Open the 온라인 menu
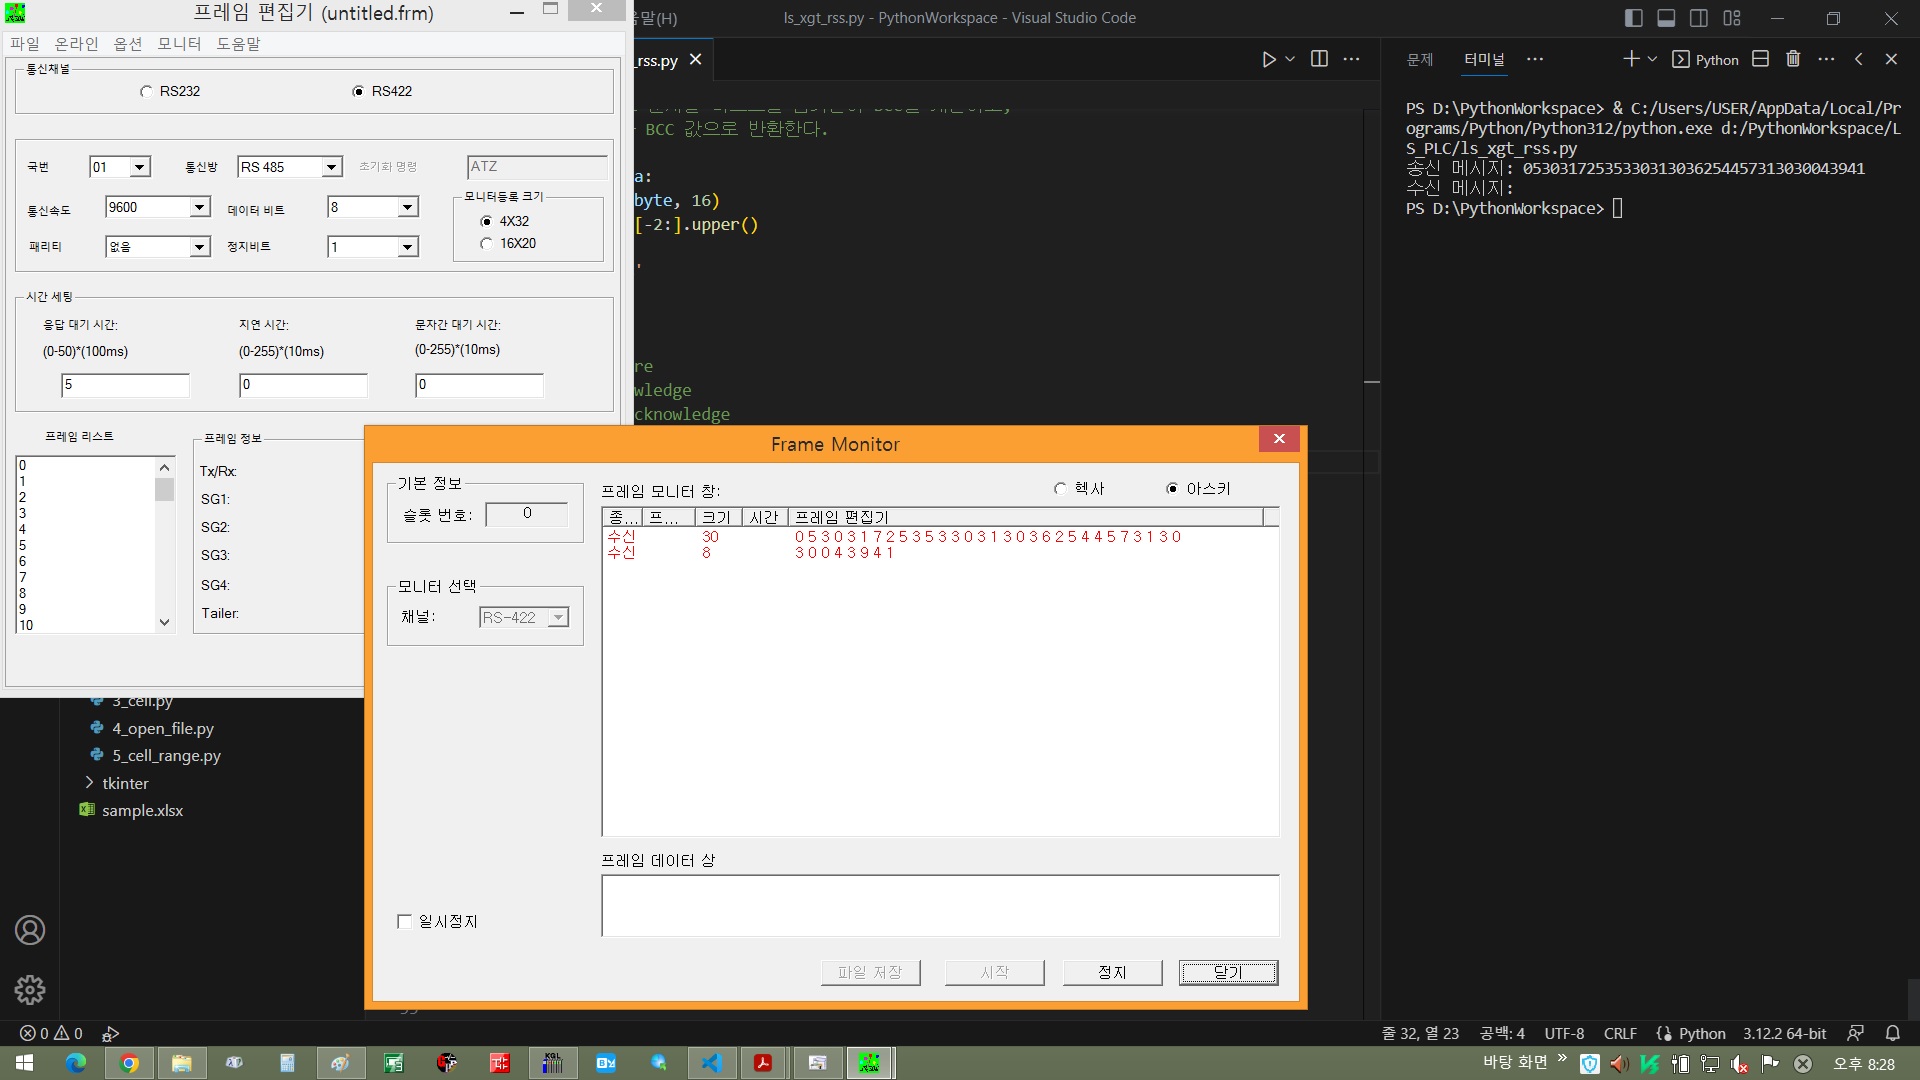 pyautogui.click(x=76, y=44)
